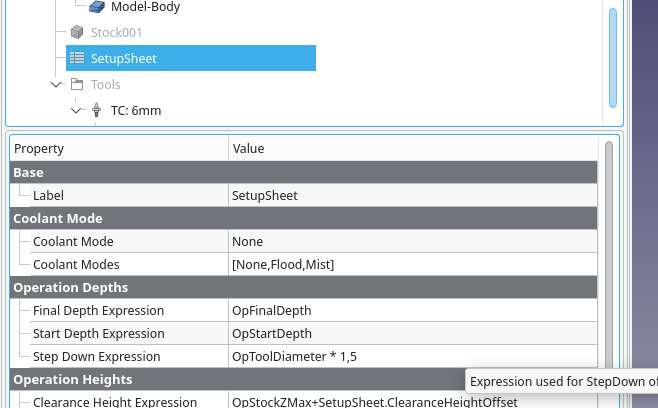Select the SetupSheet tree item
Viewport: 658px width, 408px height.
pos(123,58)
